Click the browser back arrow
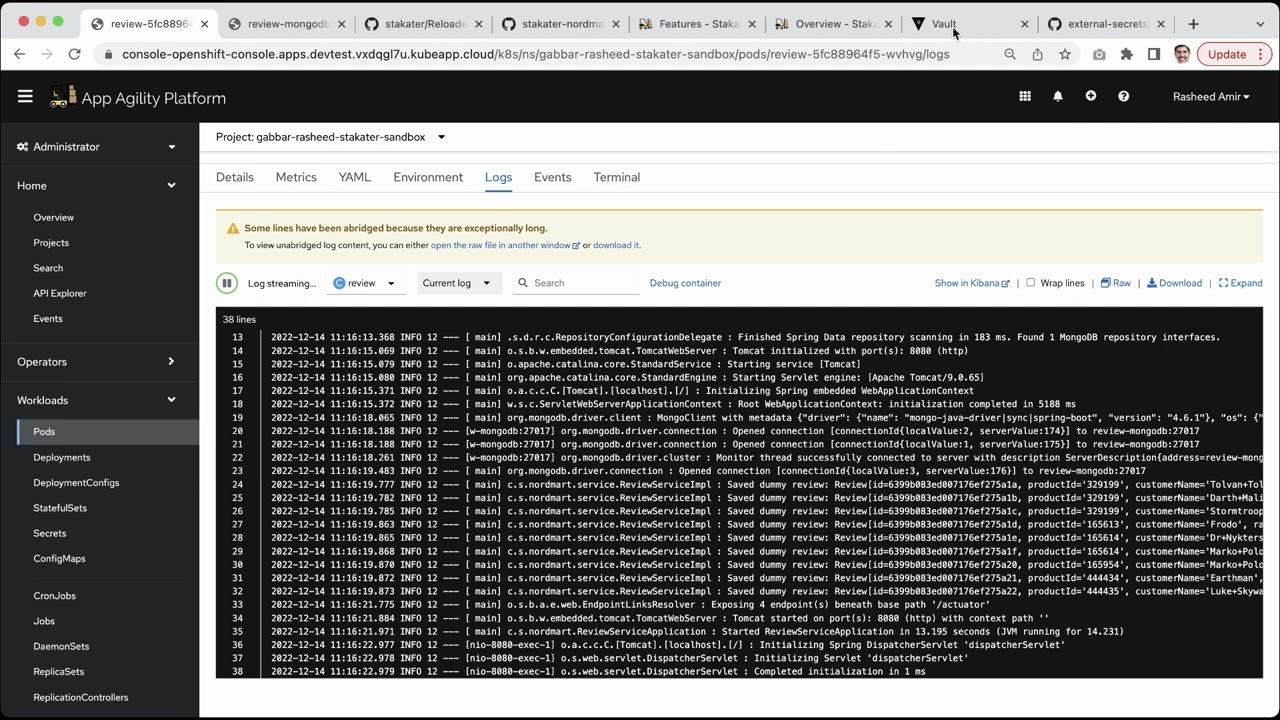The width and height of the screenshot is (1280, 720). pyautogui.click(x=21, y=54)
